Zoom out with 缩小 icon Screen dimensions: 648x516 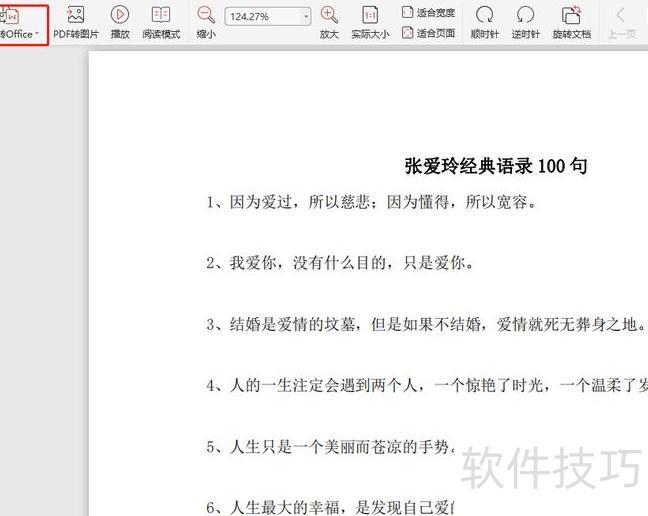(x=206, y=24)
